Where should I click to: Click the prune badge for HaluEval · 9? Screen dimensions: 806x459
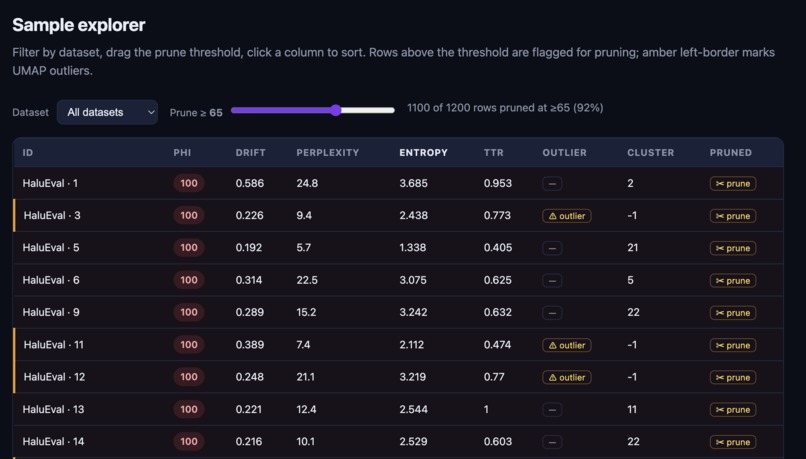click(x=732, y=313)
